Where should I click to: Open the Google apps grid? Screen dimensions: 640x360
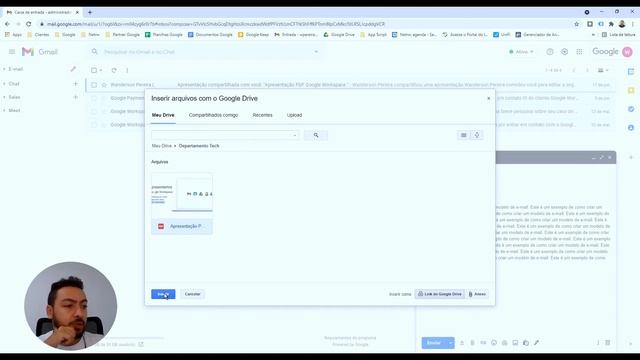pyautogui.click(x=579, y=52)
